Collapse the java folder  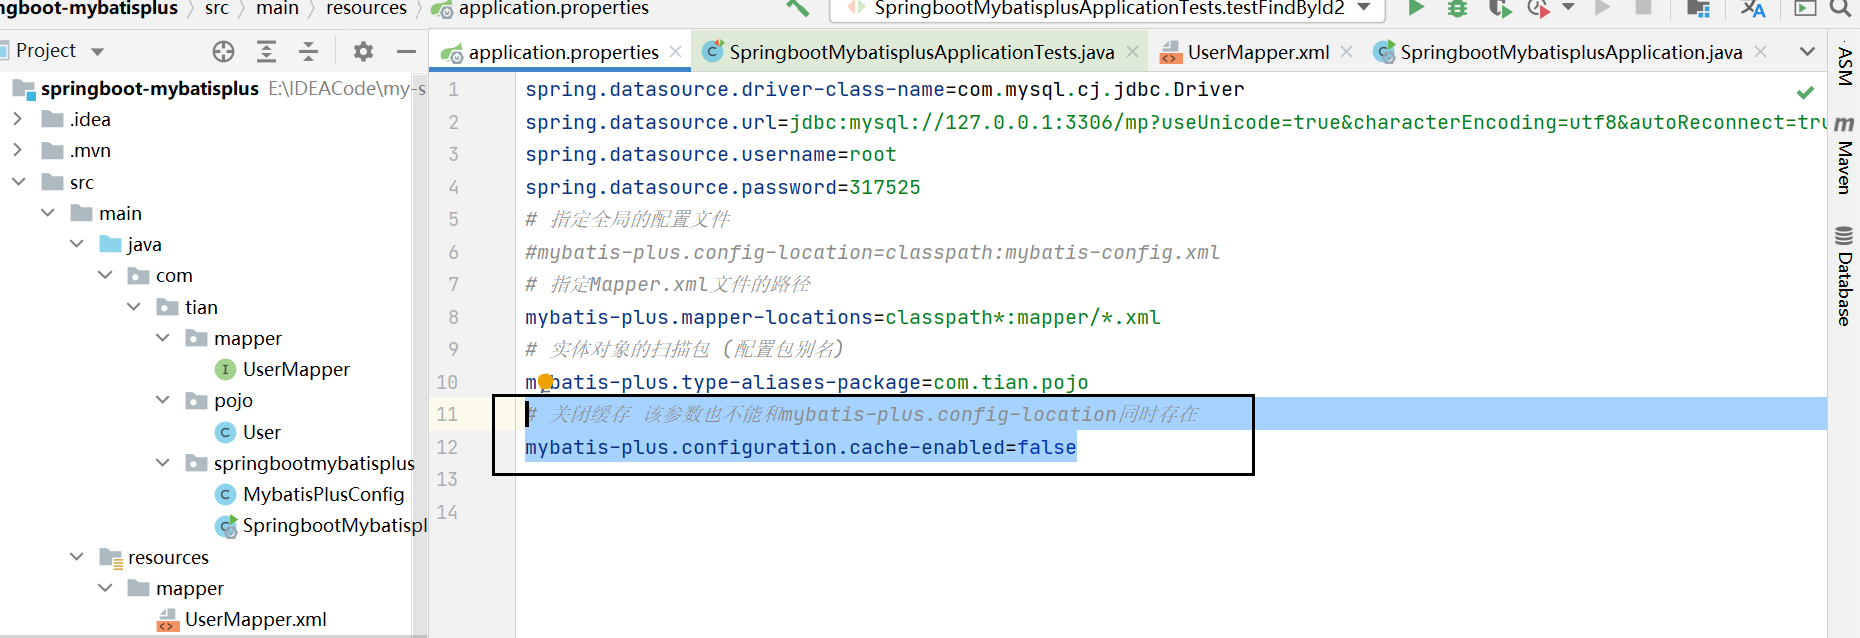pos(76,244)
